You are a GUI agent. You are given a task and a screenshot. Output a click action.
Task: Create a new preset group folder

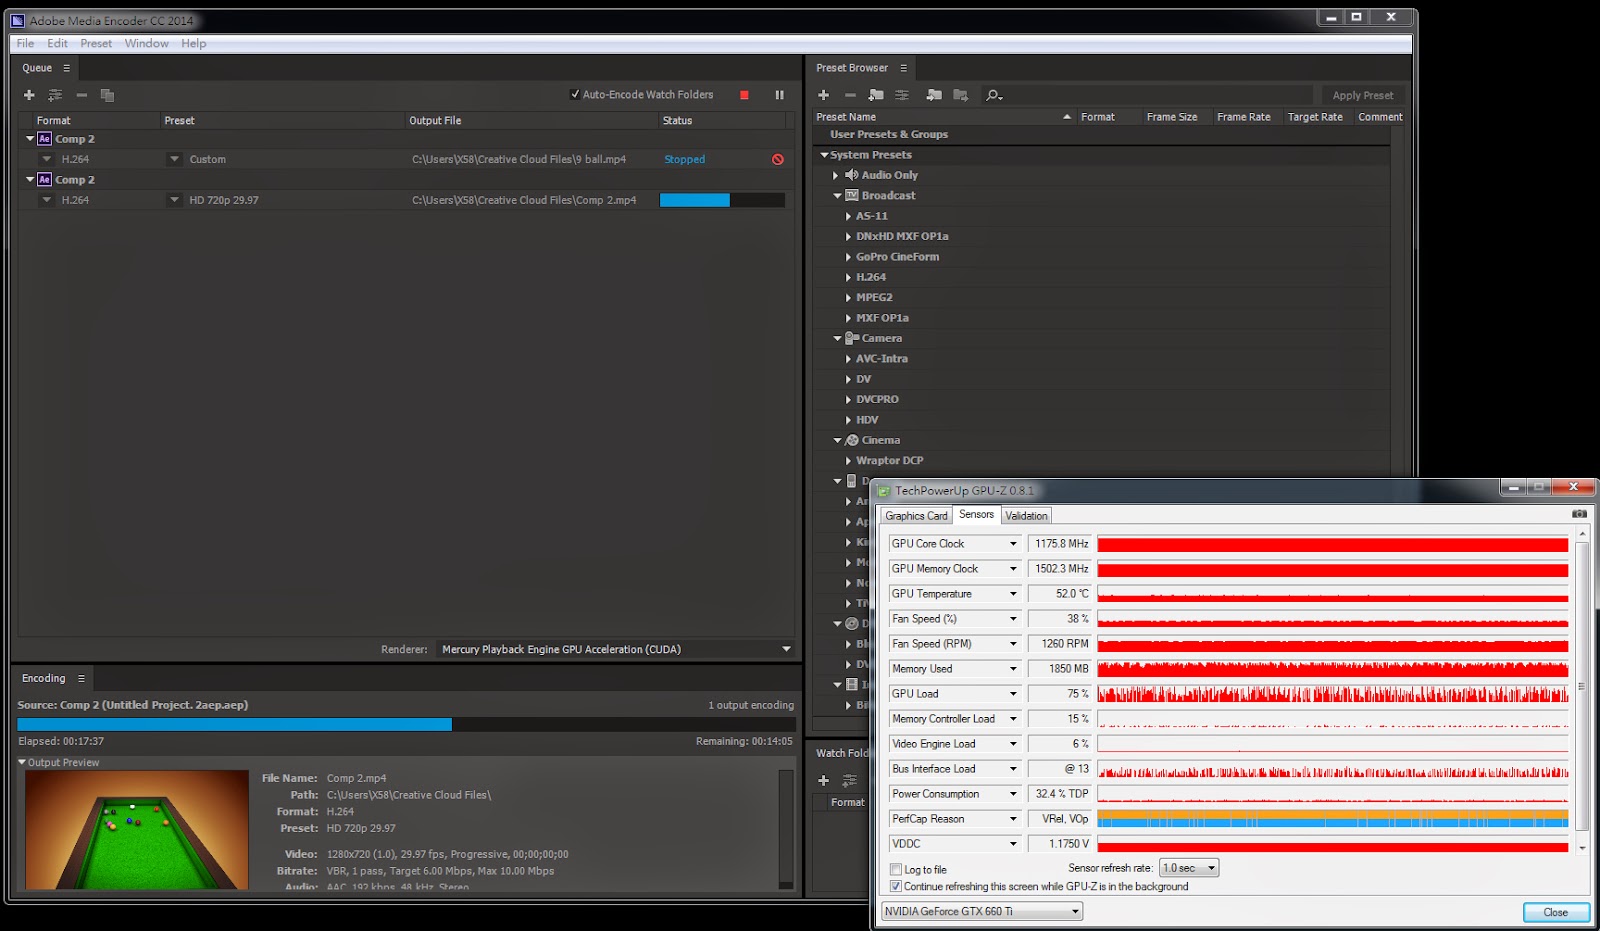(876, 95)
